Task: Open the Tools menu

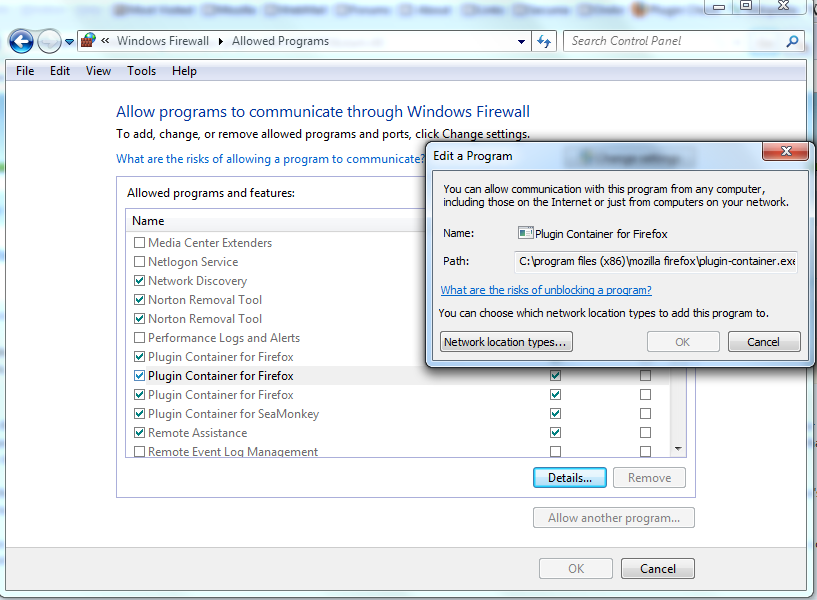Action: [141, 71]
